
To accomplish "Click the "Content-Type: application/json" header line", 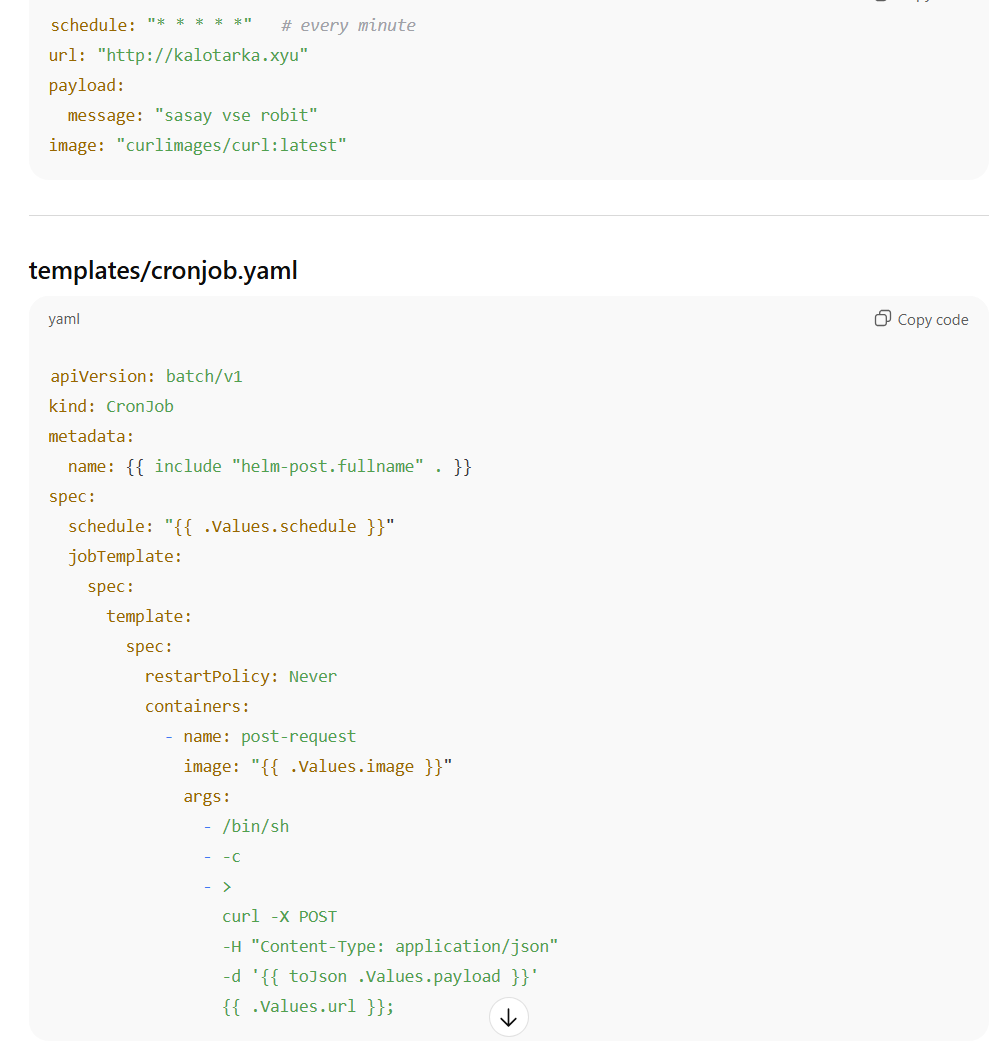I will [x=390, y=946].
